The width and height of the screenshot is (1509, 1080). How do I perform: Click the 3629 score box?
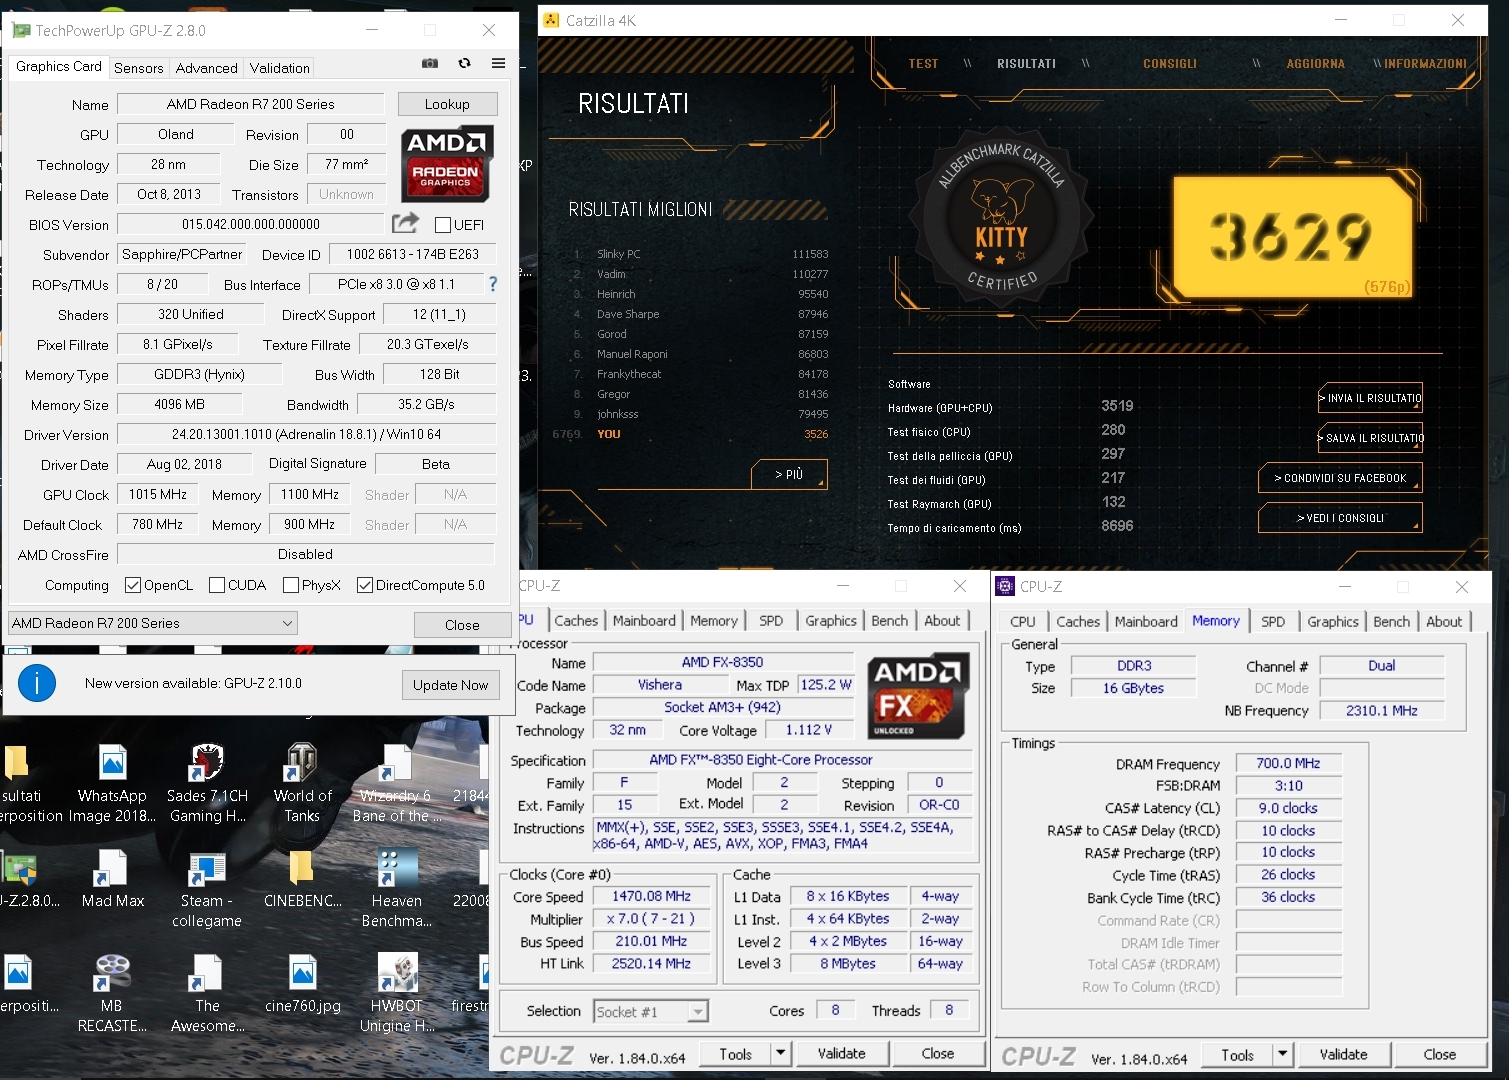(x=1291, y=237)
